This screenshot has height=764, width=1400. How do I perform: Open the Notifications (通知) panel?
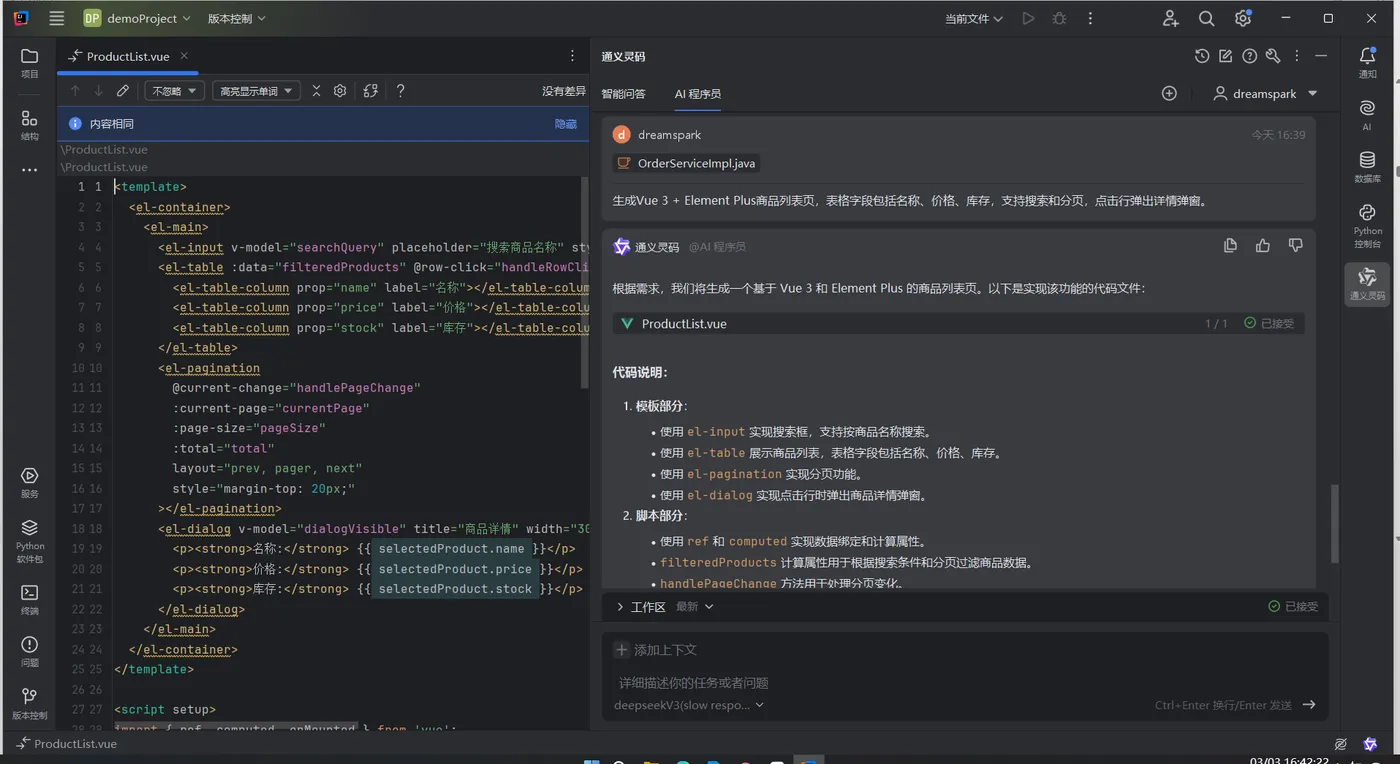1367,63
